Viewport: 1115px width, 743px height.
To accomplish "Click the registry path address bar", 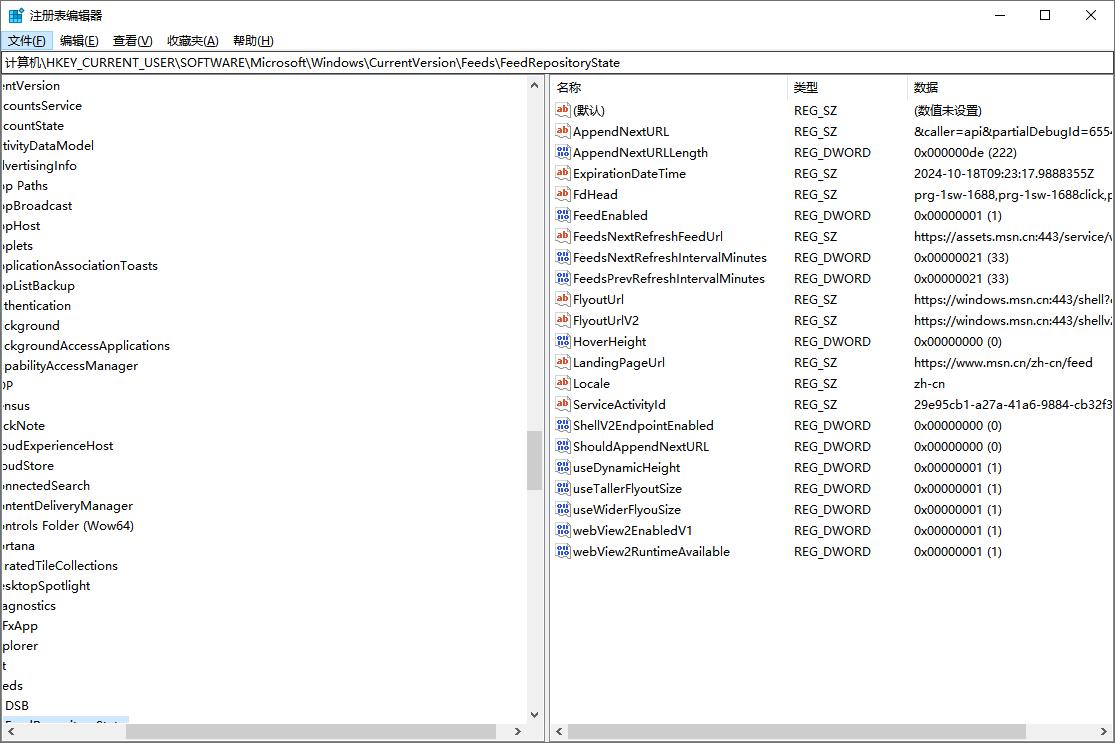I will [557, 62].
